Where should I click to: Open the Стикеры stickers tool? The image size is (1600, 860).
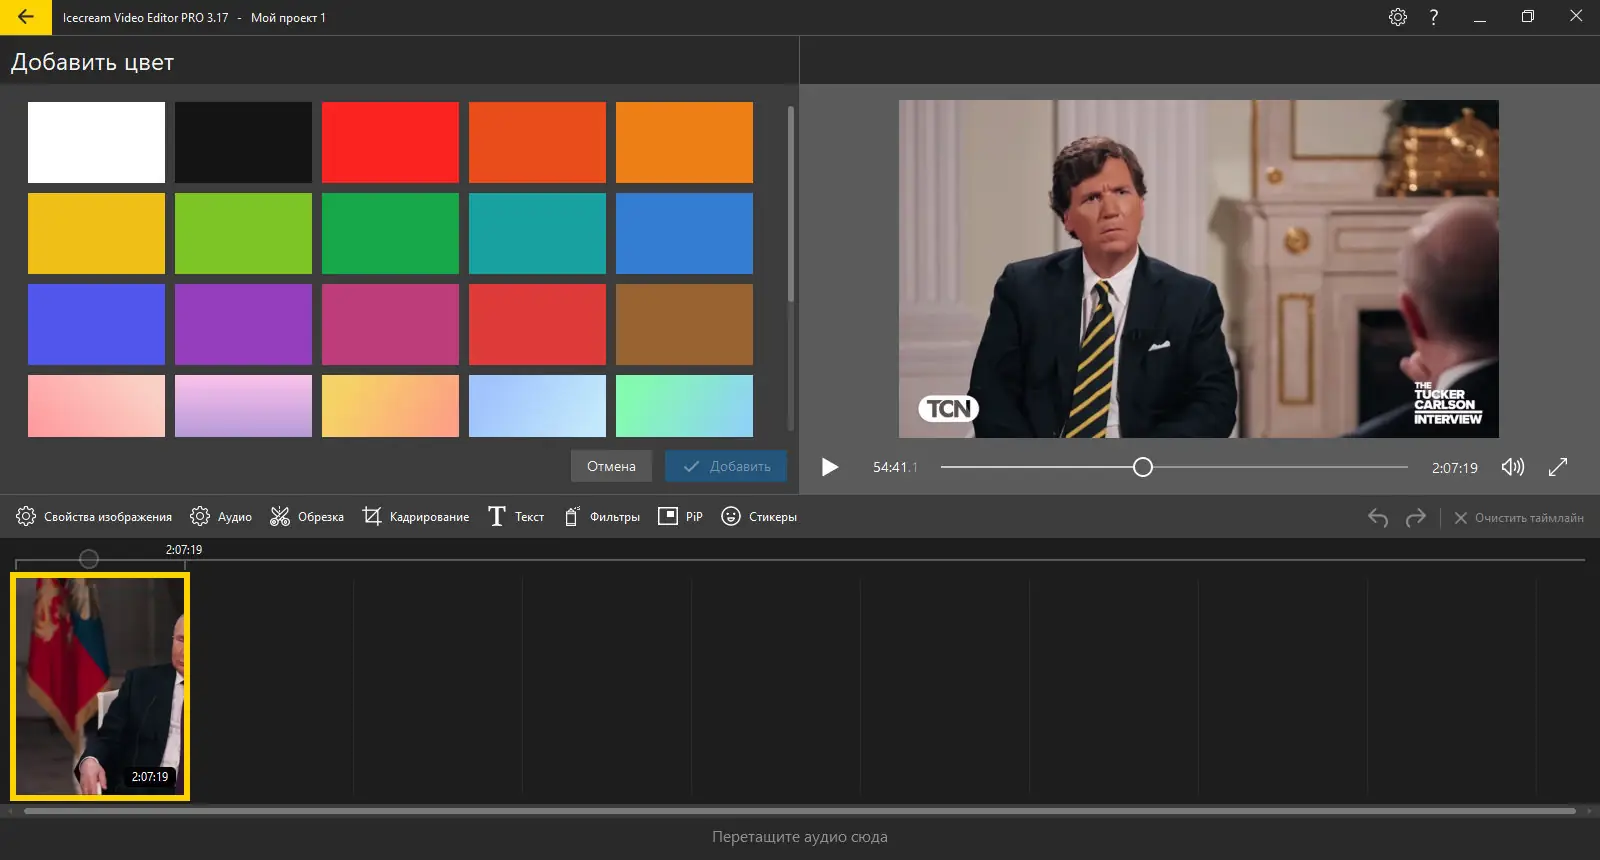tap(759, 517)
